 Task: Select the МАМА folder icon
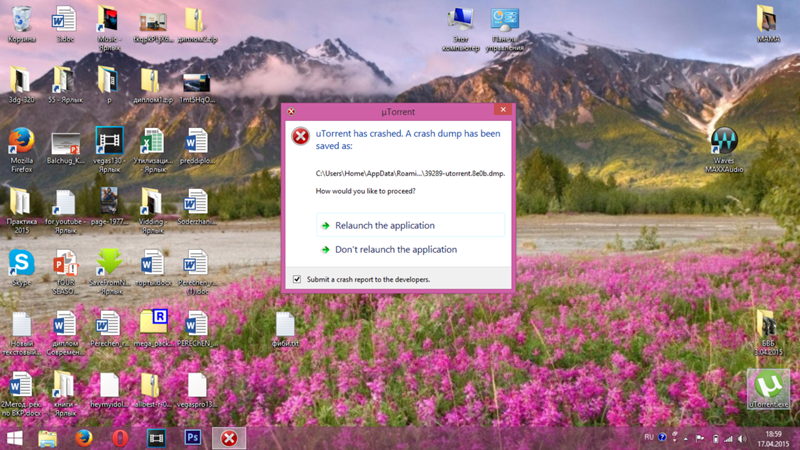tap(768, 24)
